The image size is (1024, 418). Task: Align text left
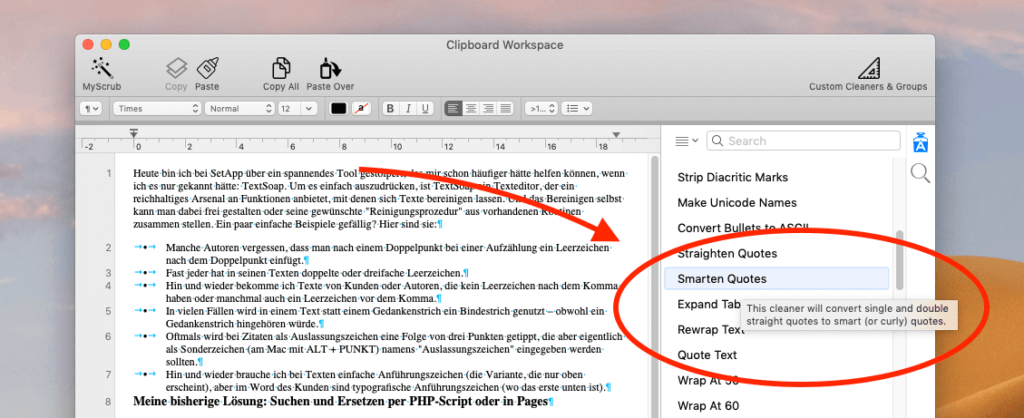(x=453, y=108)
